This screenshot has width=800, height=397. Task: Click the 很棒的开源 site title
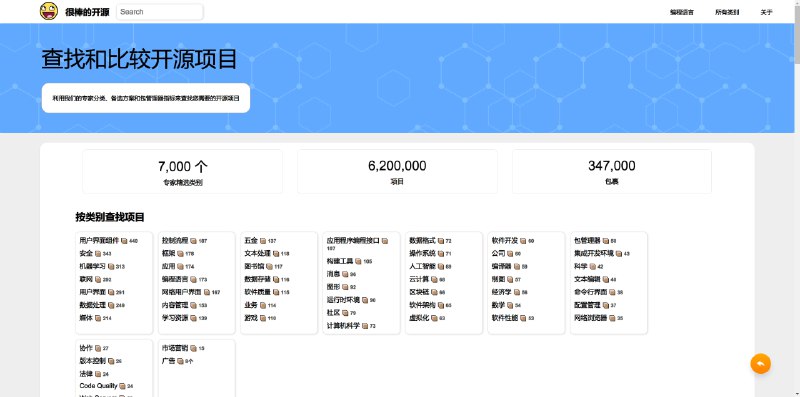tap(87, 12)
